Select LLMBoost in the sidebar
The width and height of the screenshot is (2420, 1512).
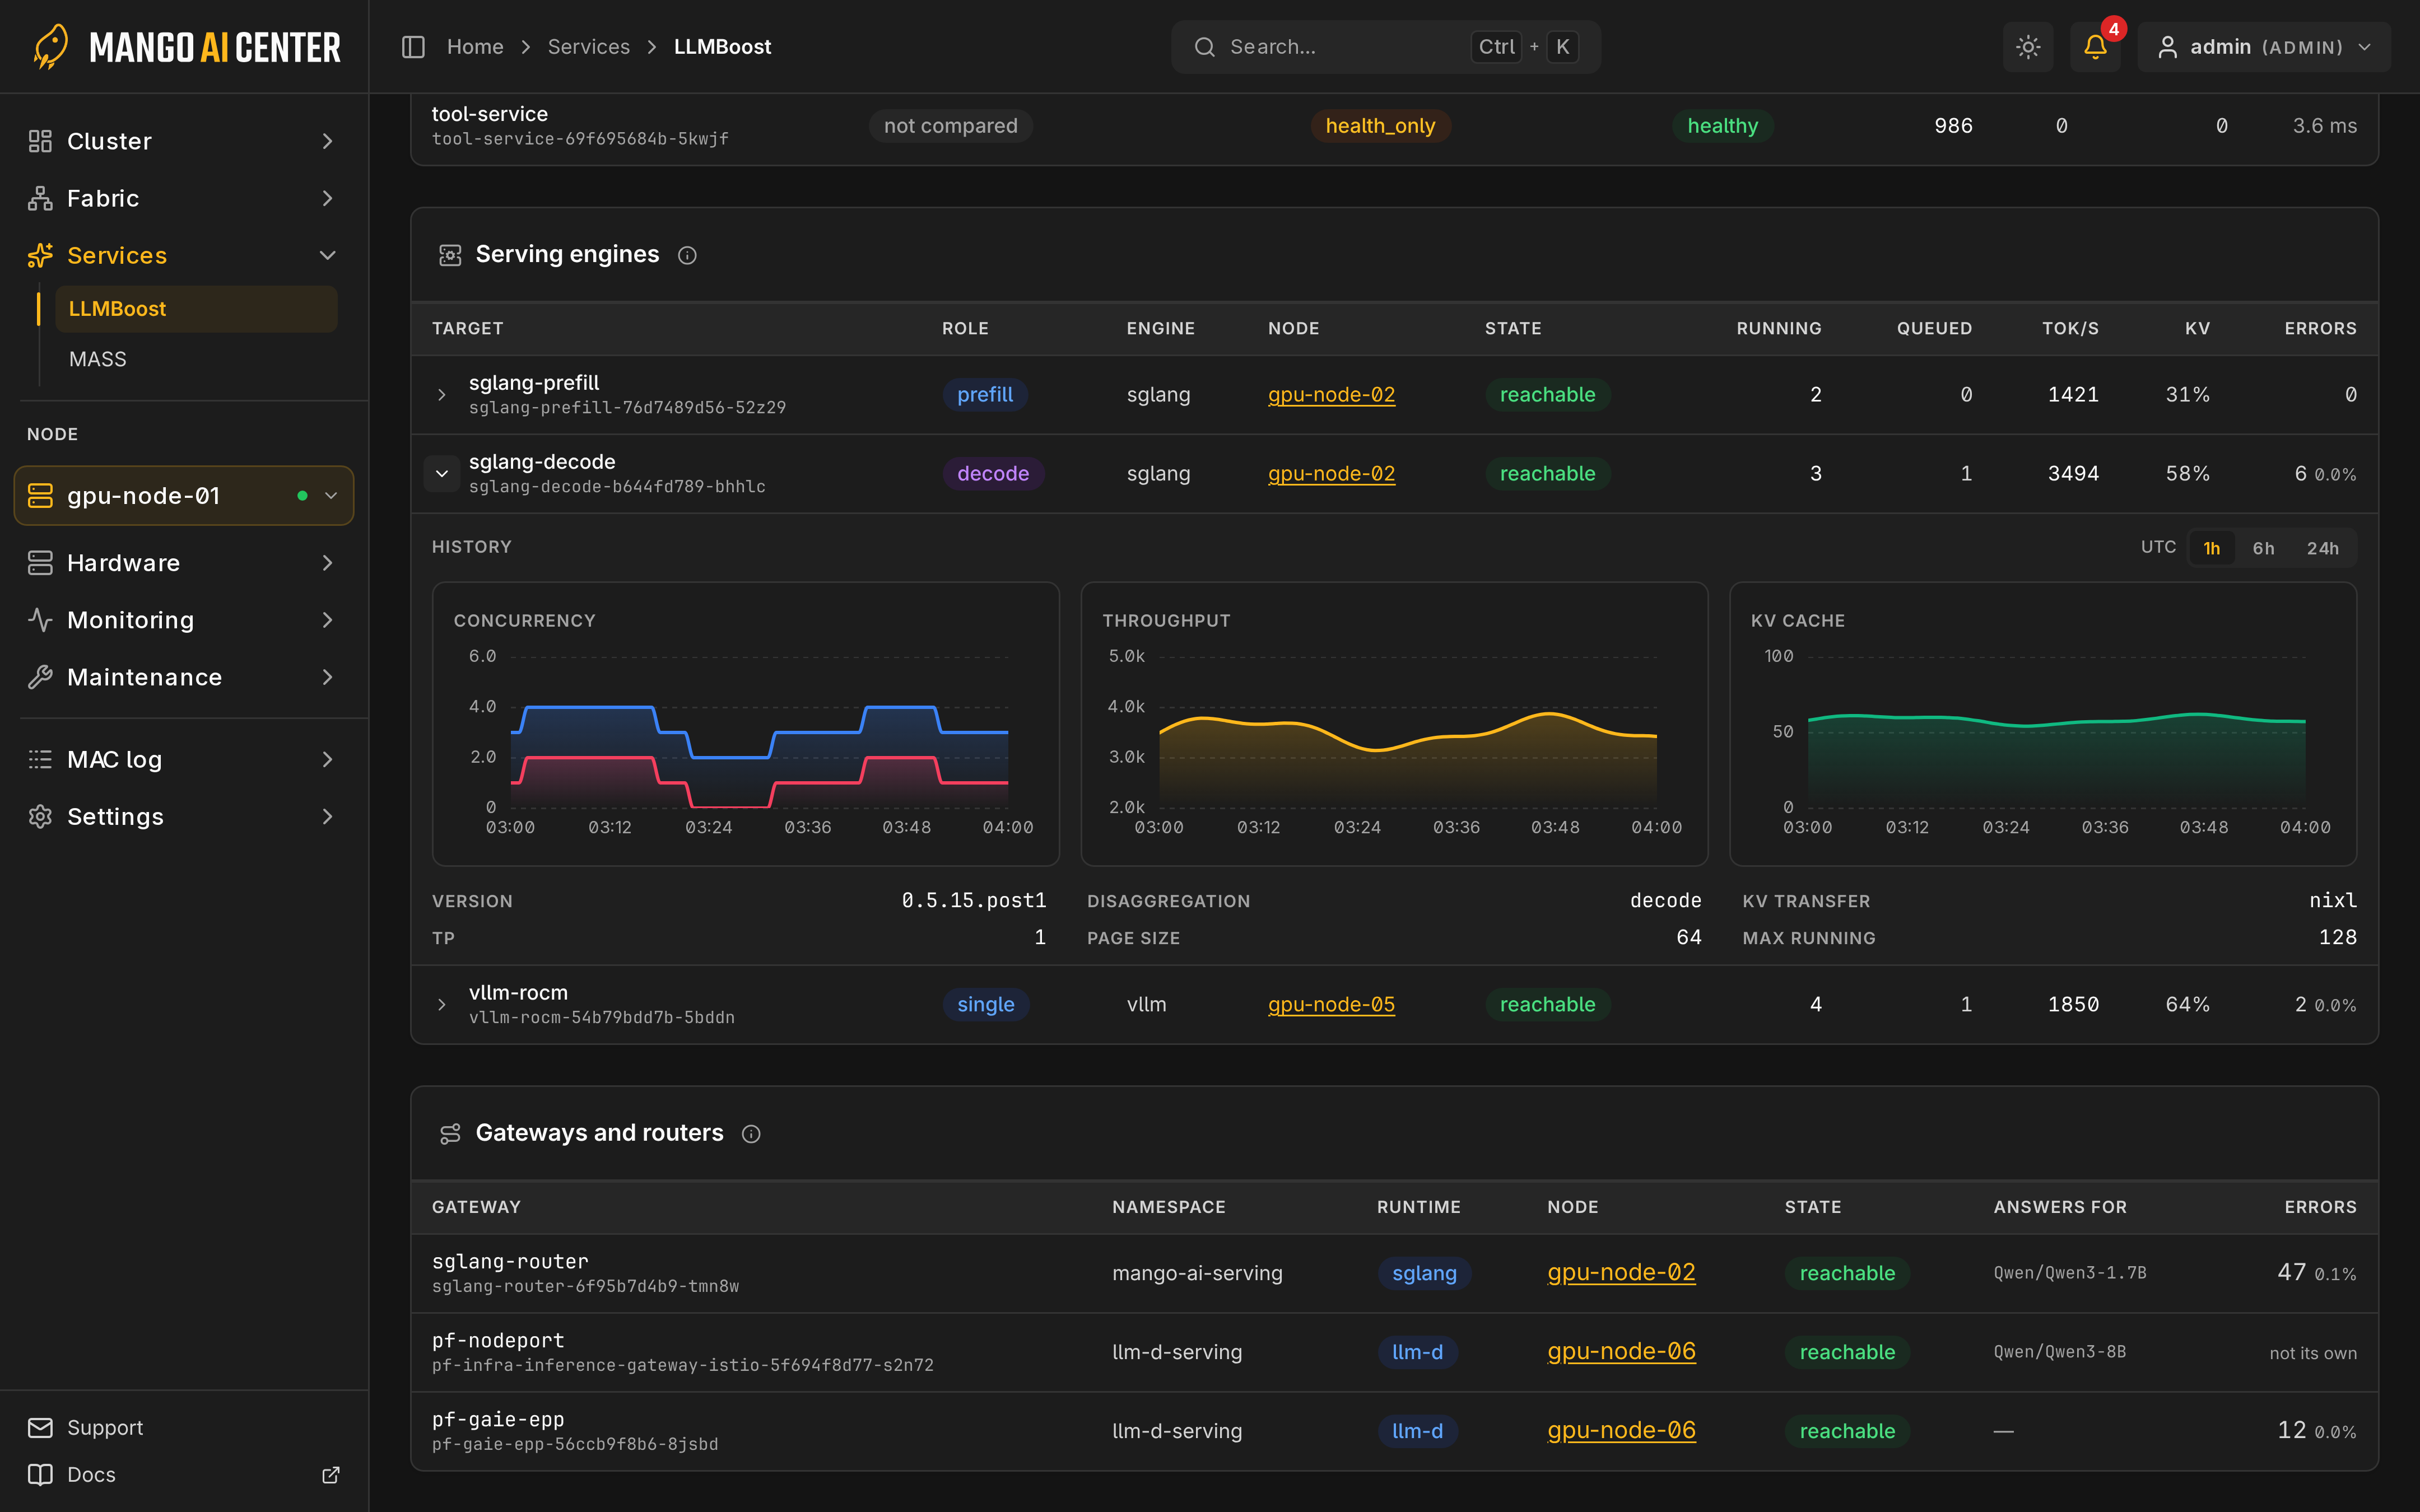pyautogui.click(x=196, y=309)
